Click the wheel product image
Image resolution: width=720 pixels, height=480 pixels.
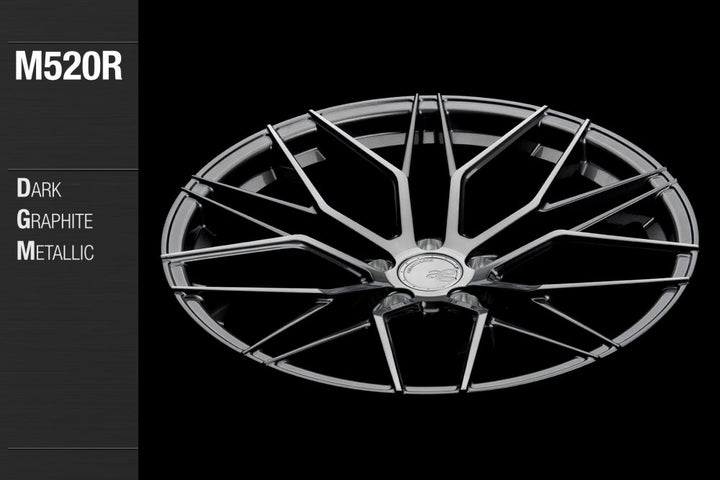tap(429, 240)
